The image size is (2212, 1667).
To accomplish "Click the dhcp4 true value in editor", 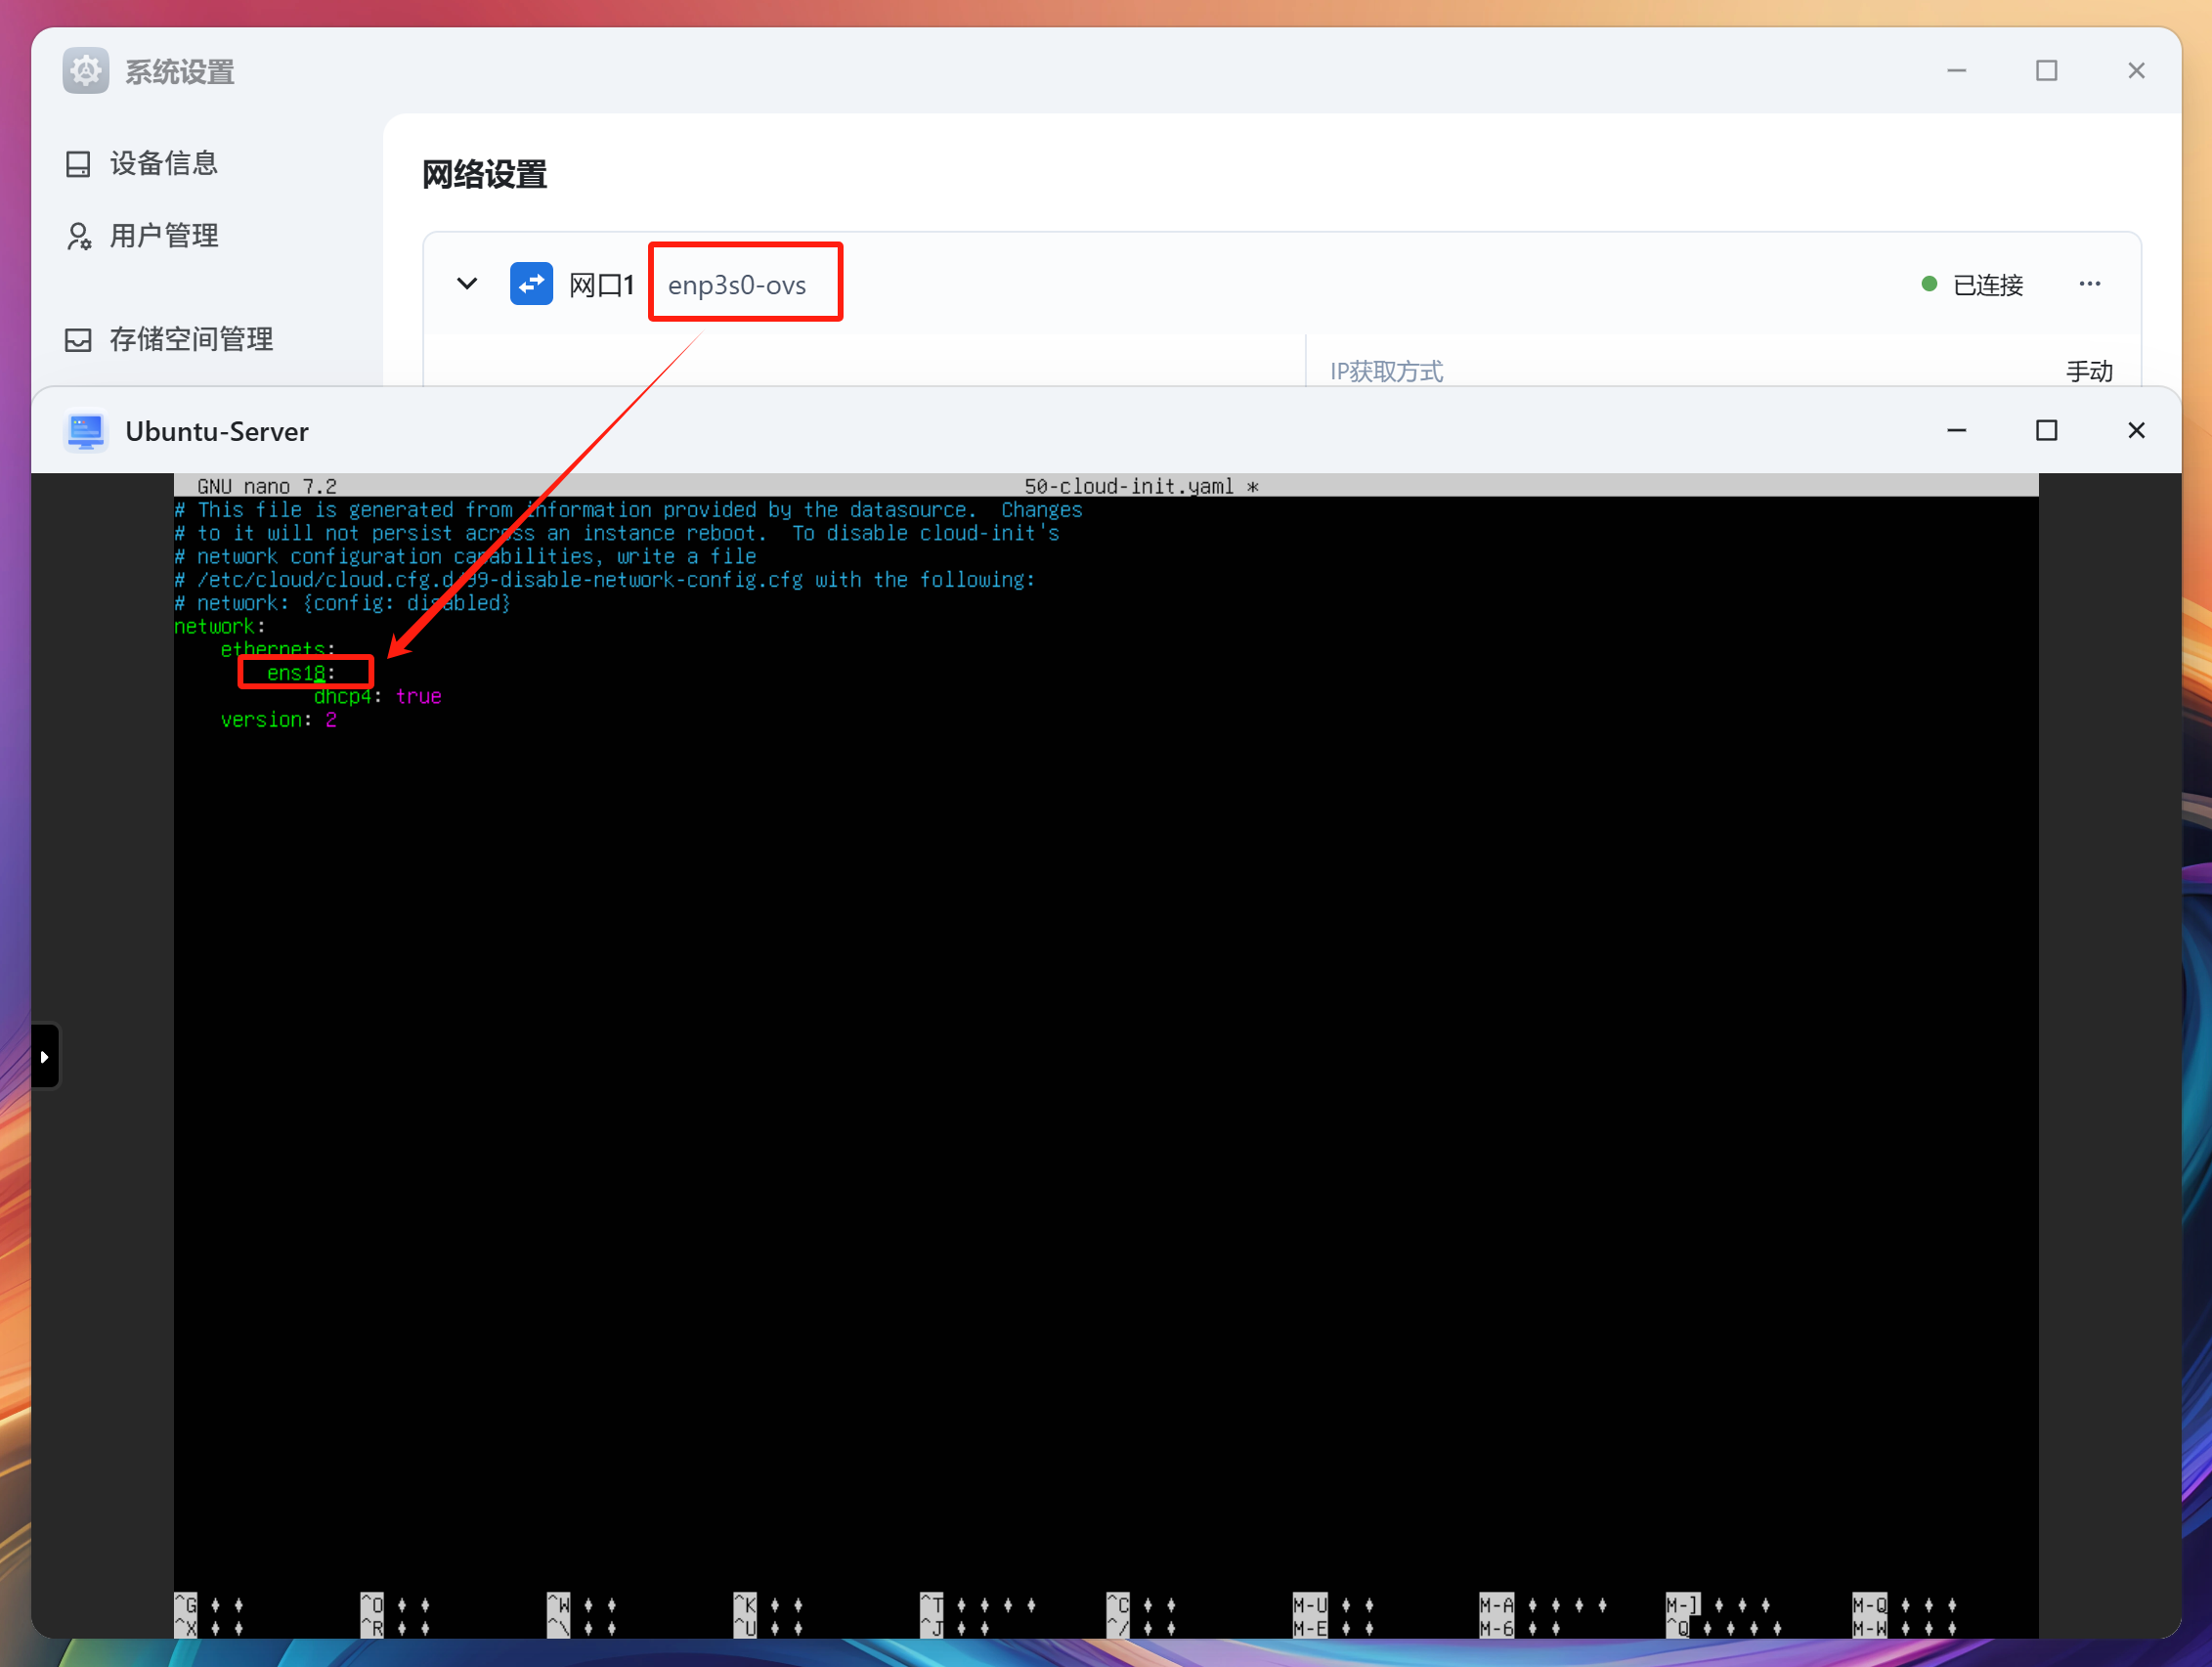I will [418, 696].
